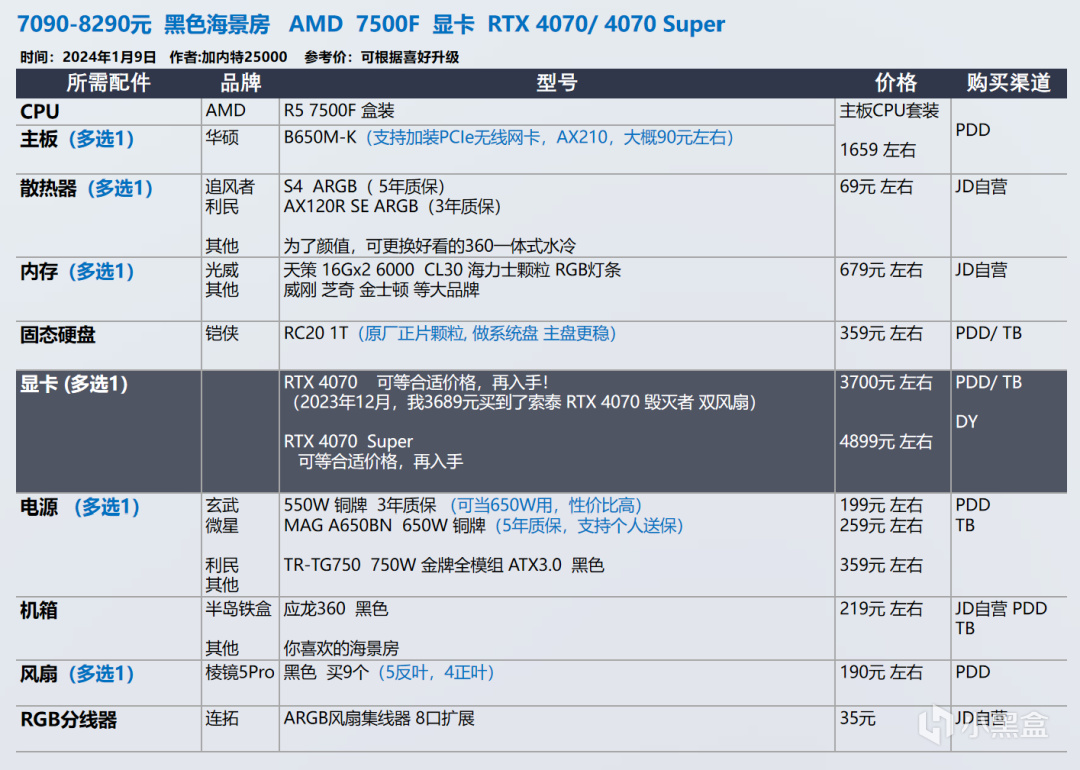Select the '散热器 (多选1)' row label
Viewport: 1080px width, 770px height.
pyautogui.click(x=86, y=189)
